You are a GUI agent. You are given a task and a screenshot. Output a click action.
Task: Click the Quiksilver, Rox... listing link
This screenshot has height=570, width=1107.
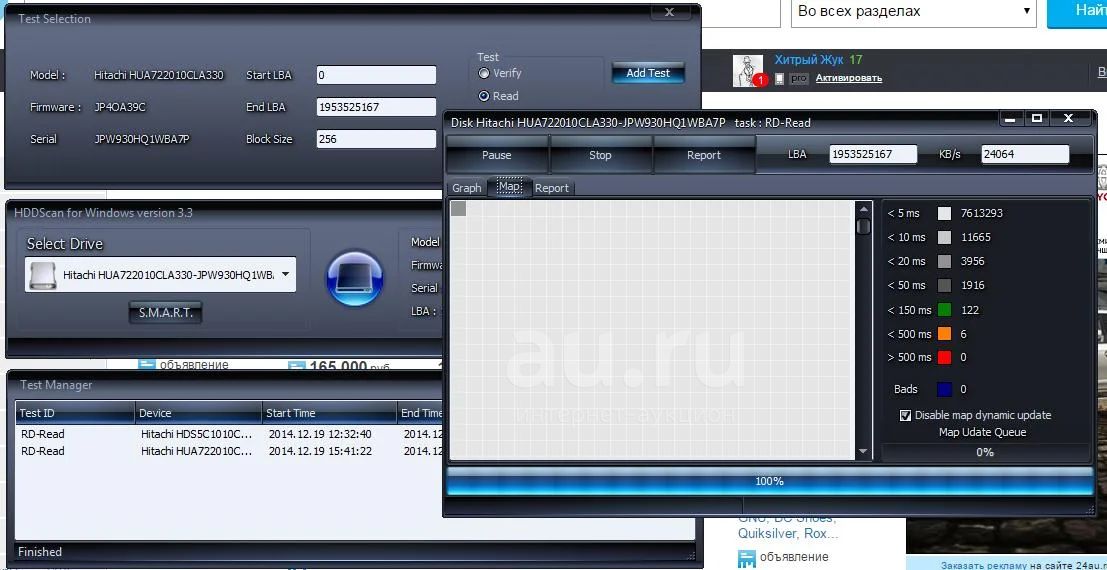[788, 534]
